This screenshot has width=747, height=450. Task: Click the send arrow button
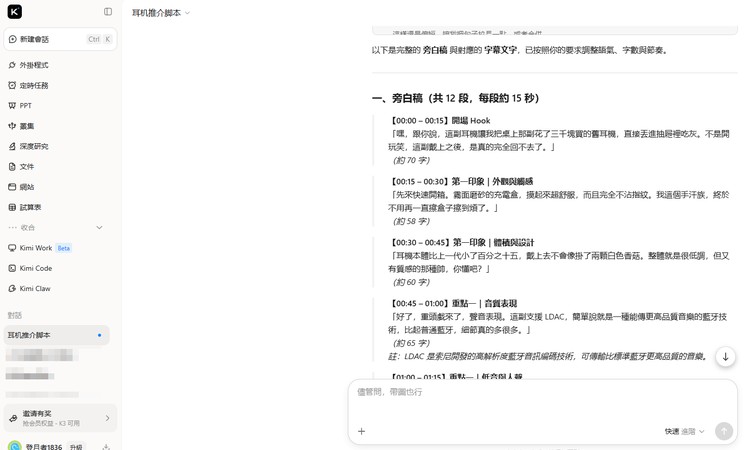coord(724,431)
